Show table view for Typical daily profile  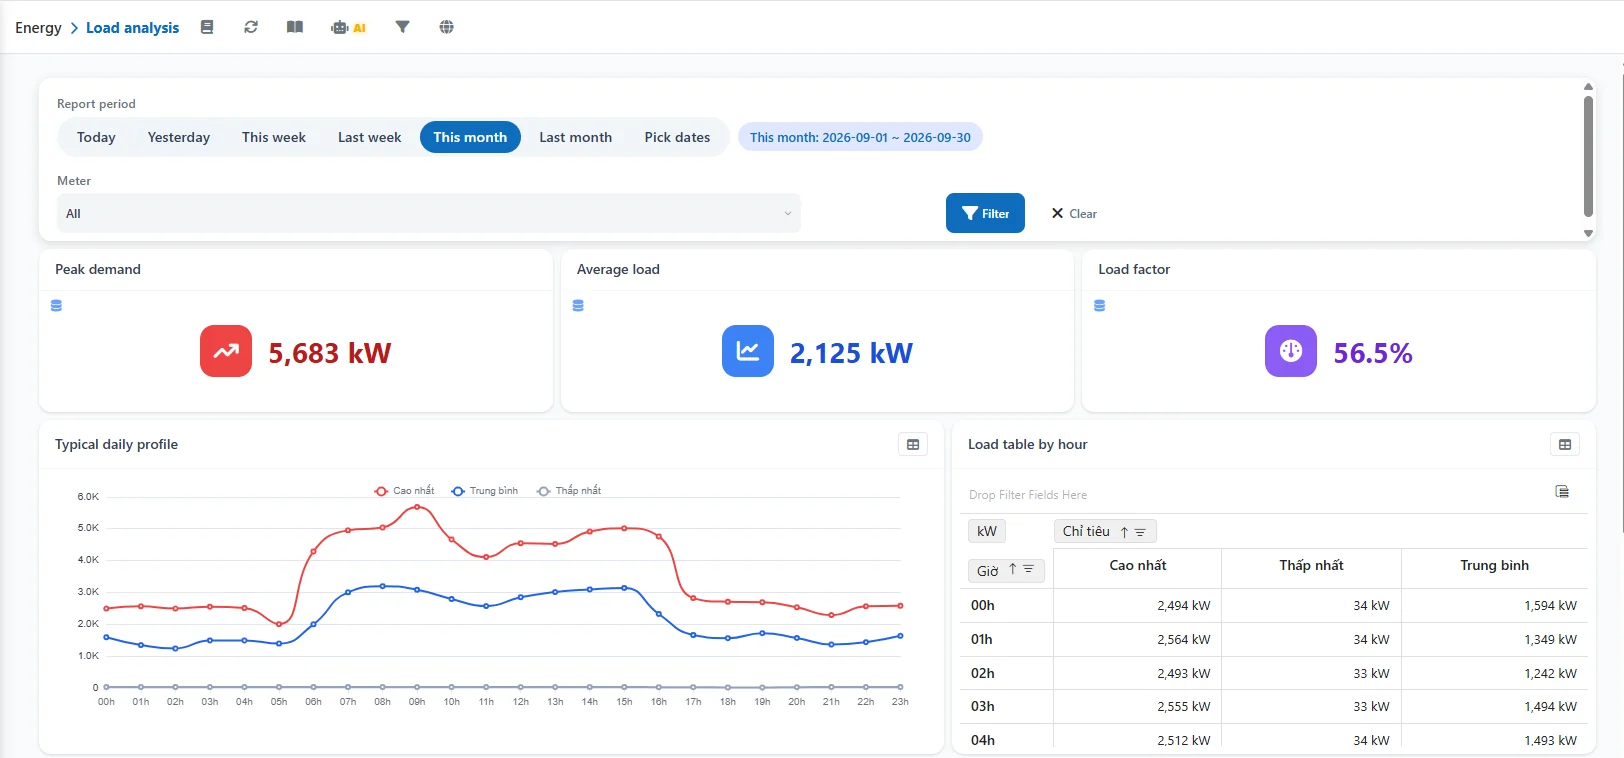913,444
